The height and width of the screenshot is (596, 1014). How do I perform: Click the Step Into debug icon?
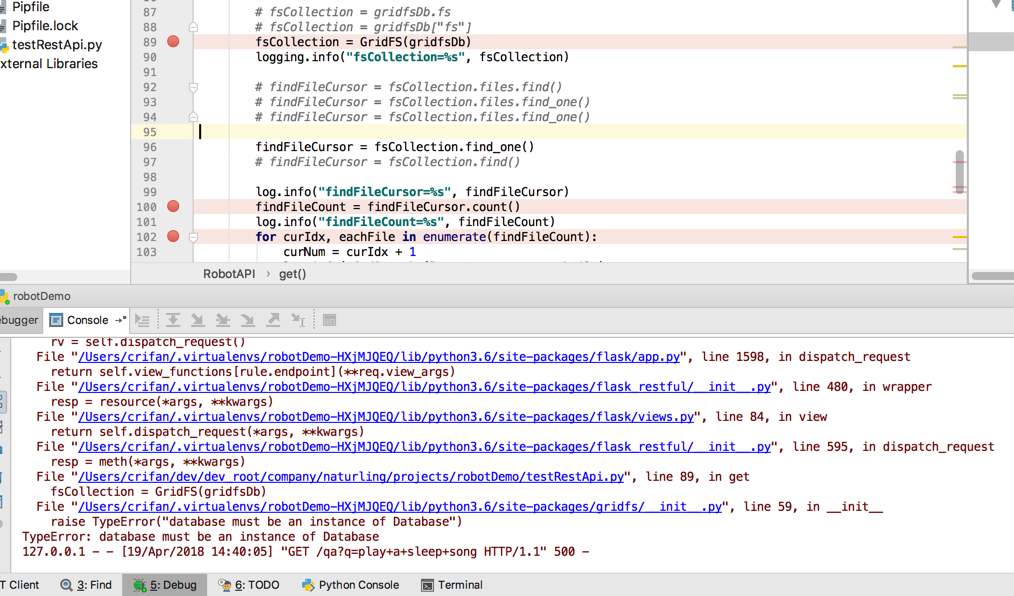pyautogui.click(x=198, y=320)
